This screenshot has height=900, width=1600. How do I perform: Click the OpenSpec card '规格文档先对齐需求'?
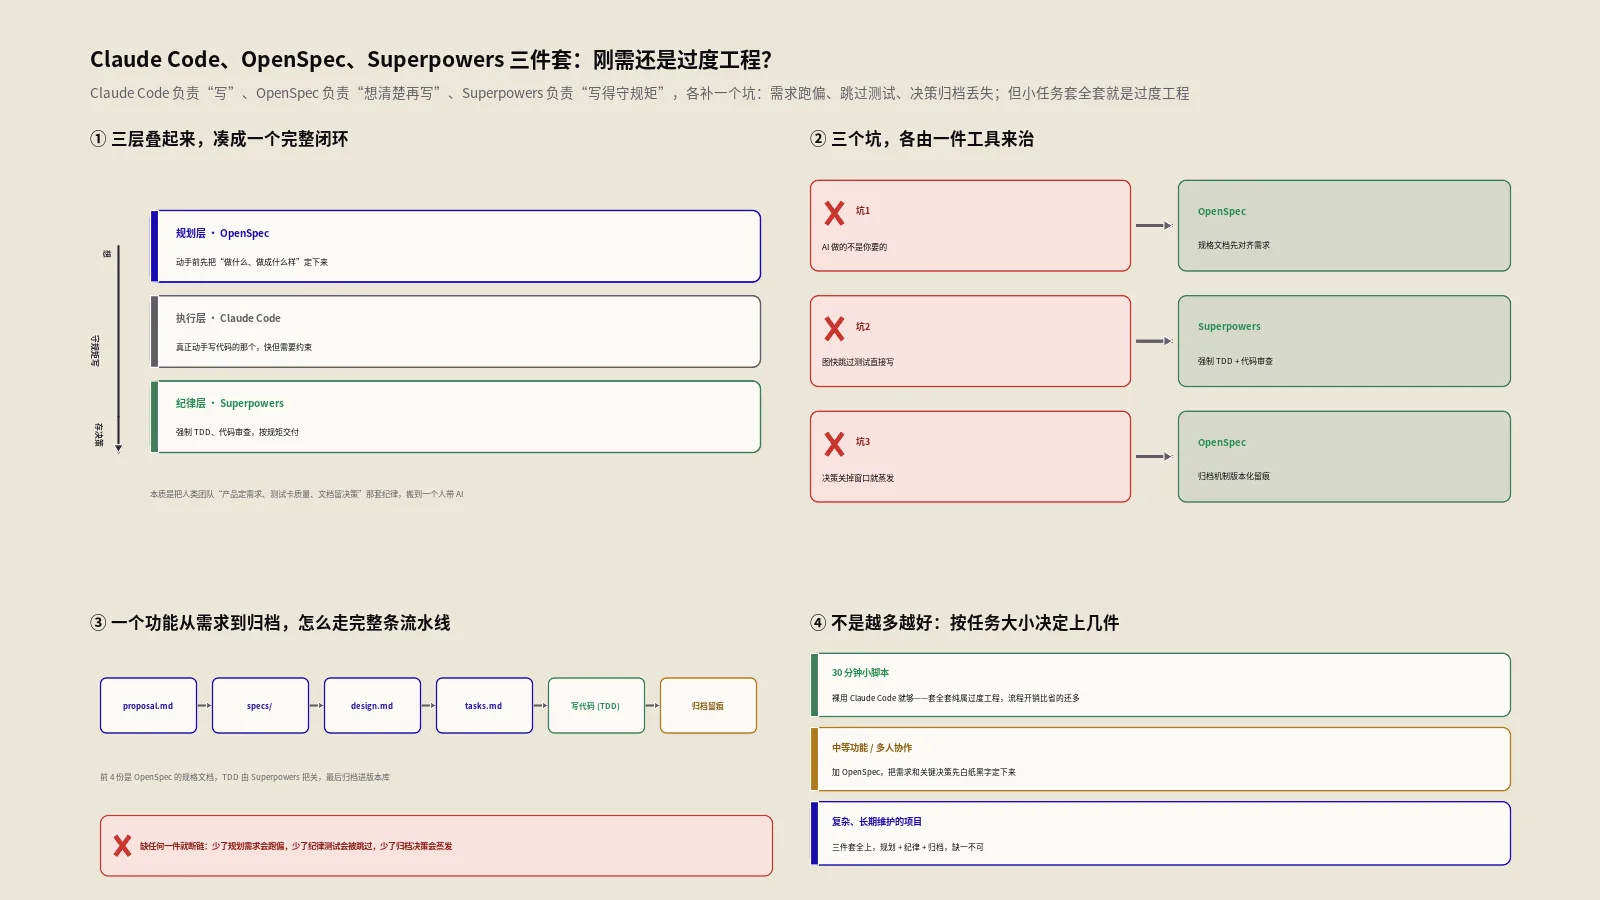coord(1344,226)
